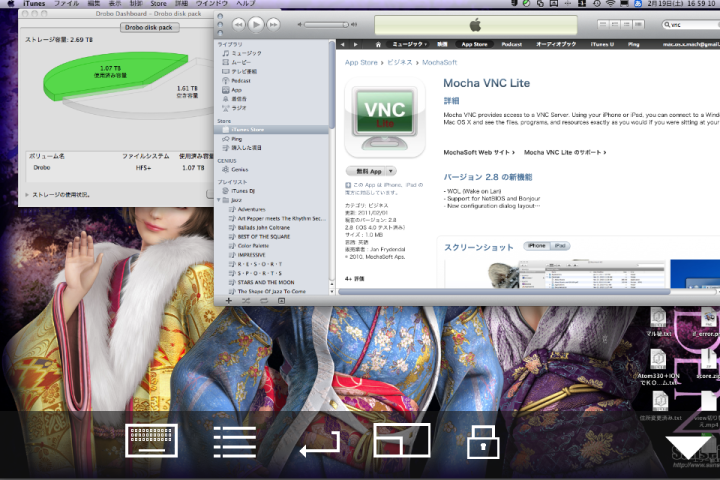Screen dimensions: 720x480
Task: Click the iTunes sidebar vertical scrollbar
Action: (332, 84)
